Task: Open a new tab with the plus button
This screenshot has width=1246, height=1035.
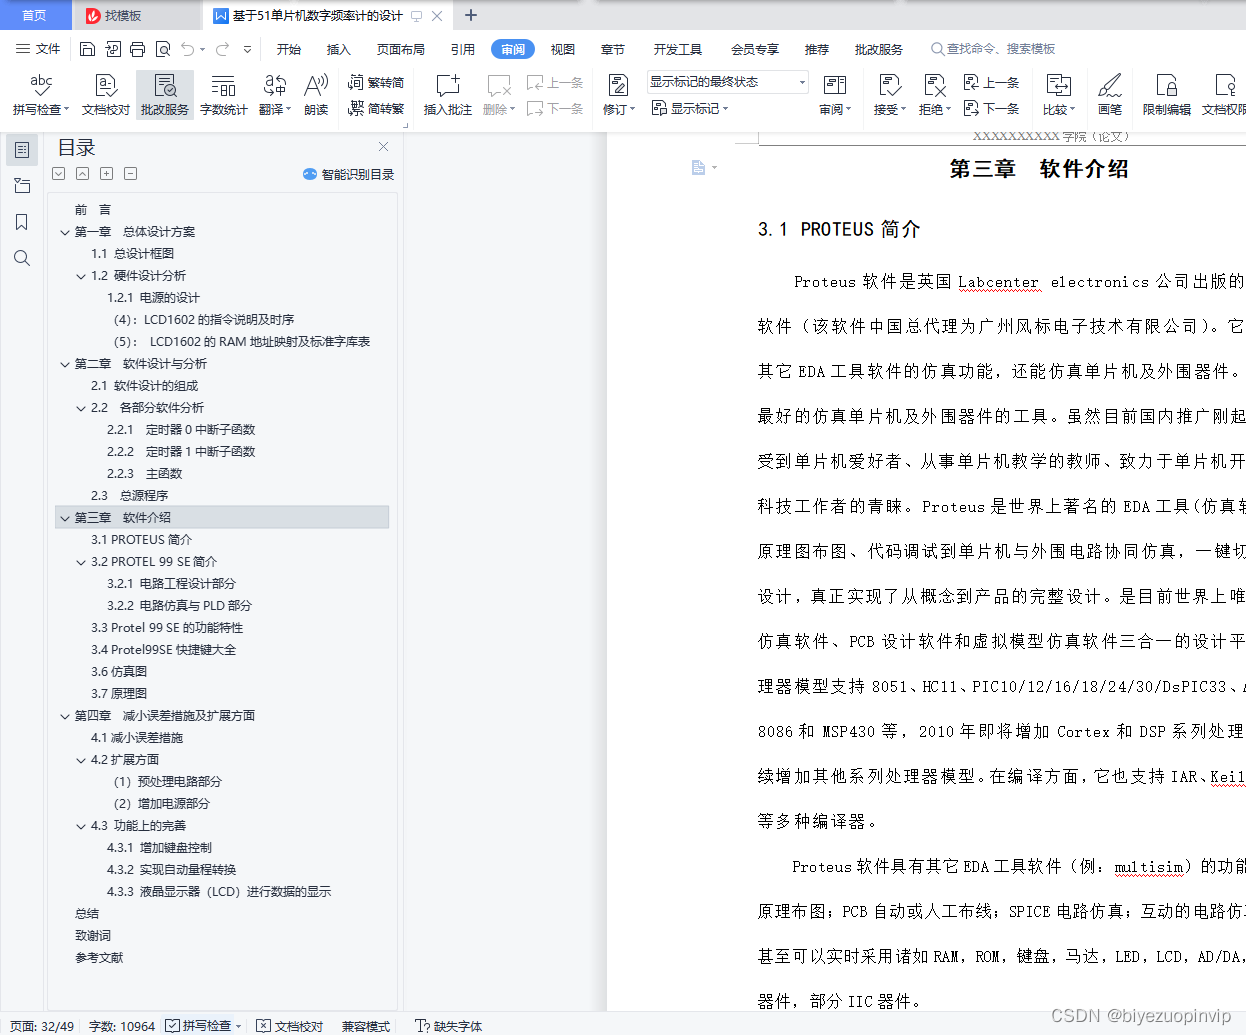Action: coord(471,15)
